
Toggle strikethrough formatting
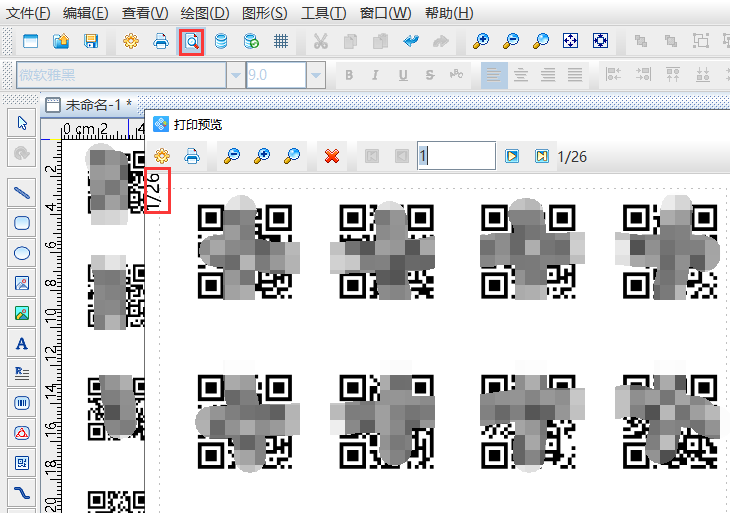430,75
